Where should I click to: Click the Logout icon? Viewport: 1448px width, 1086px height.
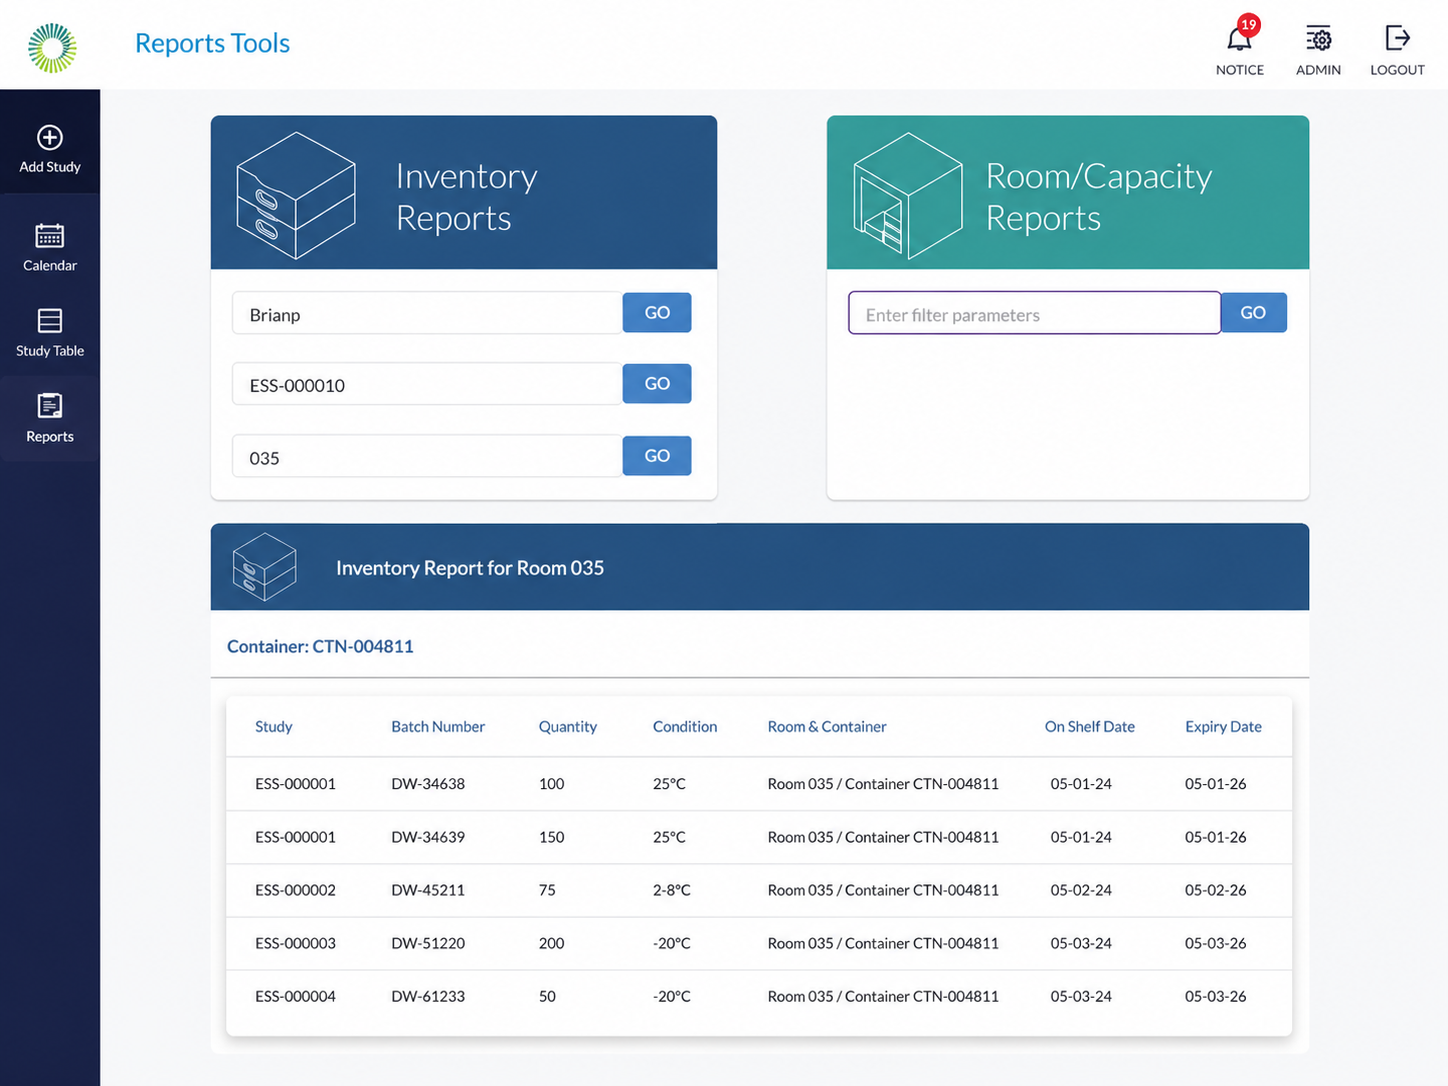pos(1397,38)
